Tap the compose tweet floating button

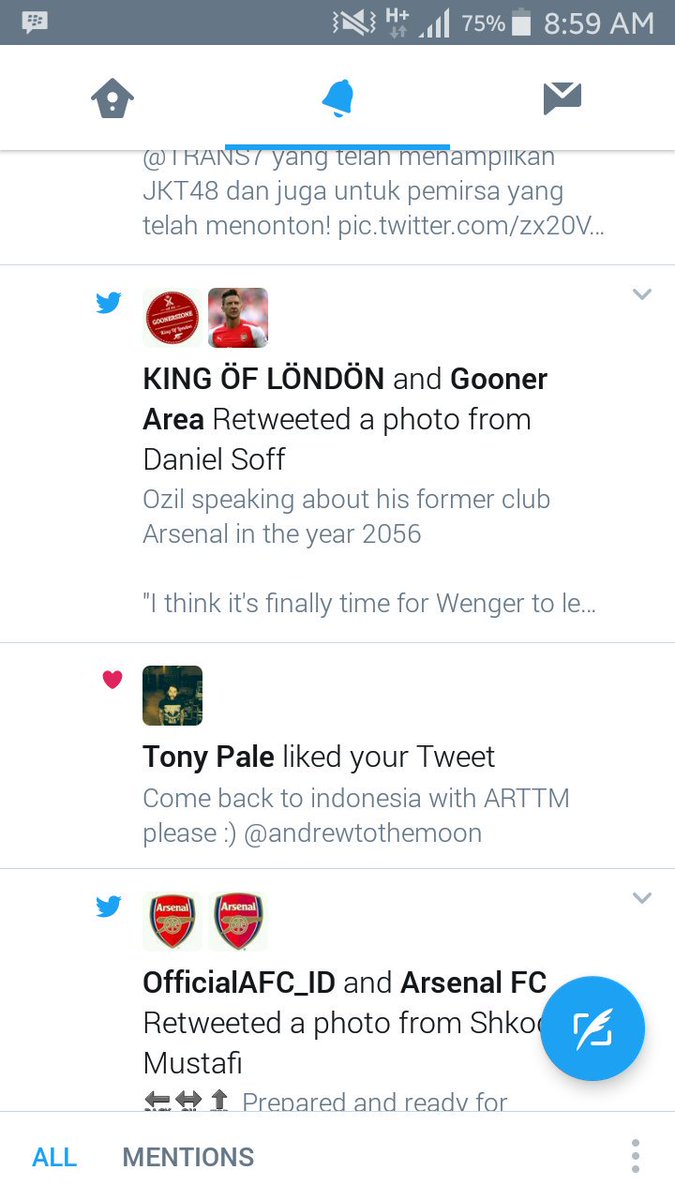click(593, 1029)
